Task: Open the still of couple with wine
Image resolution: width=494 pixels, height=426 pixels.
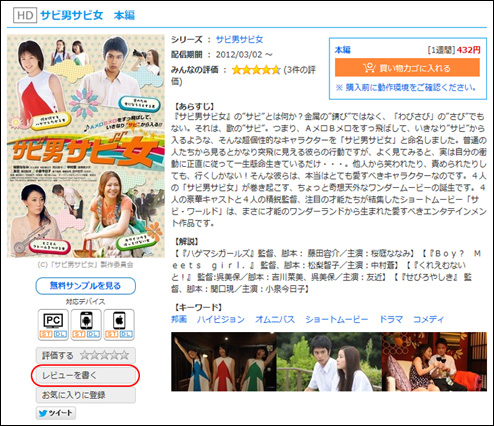Action: [x=434, y=361]
